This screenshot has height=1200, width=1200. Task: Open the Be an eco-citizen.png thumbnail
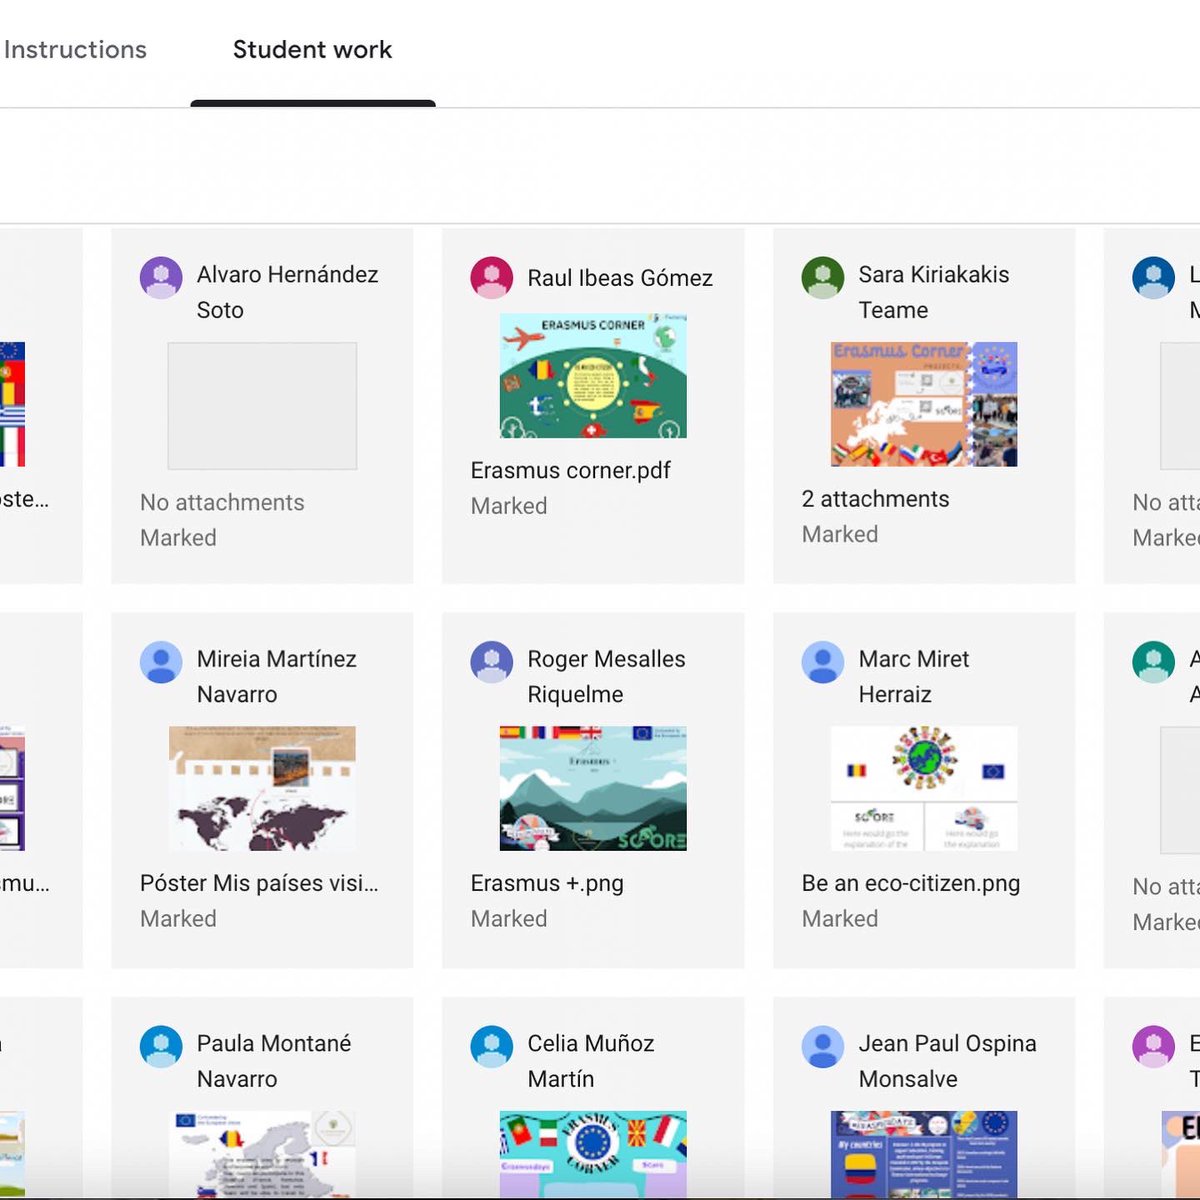click(x=924, y=788)
